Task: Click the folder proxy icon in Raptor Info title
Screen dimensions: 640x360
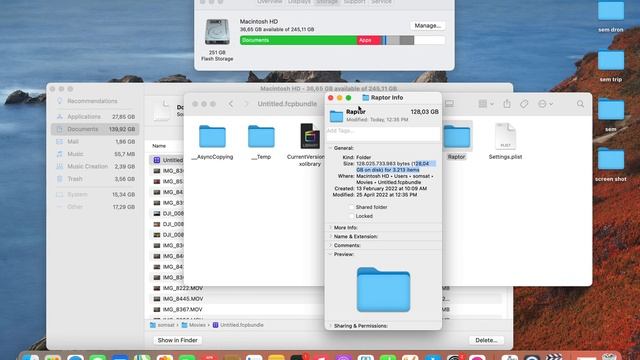Action: 366,98
